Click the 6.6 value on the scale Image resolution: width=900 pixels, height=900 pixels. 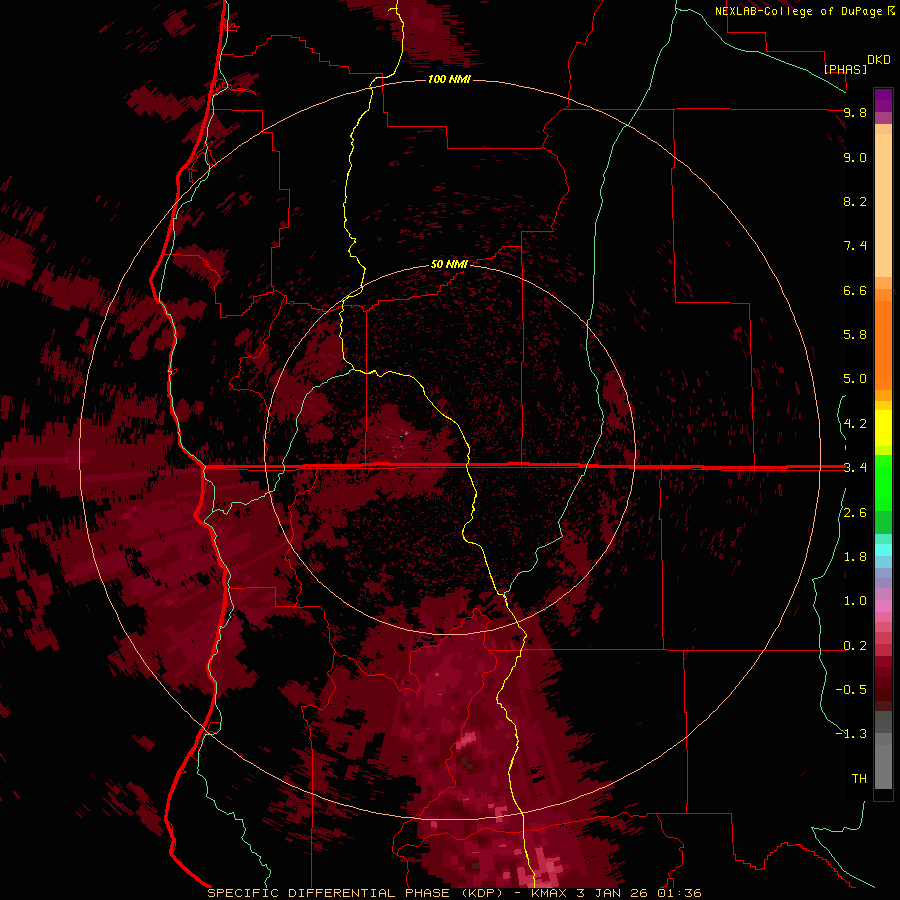tap(855, 290)
